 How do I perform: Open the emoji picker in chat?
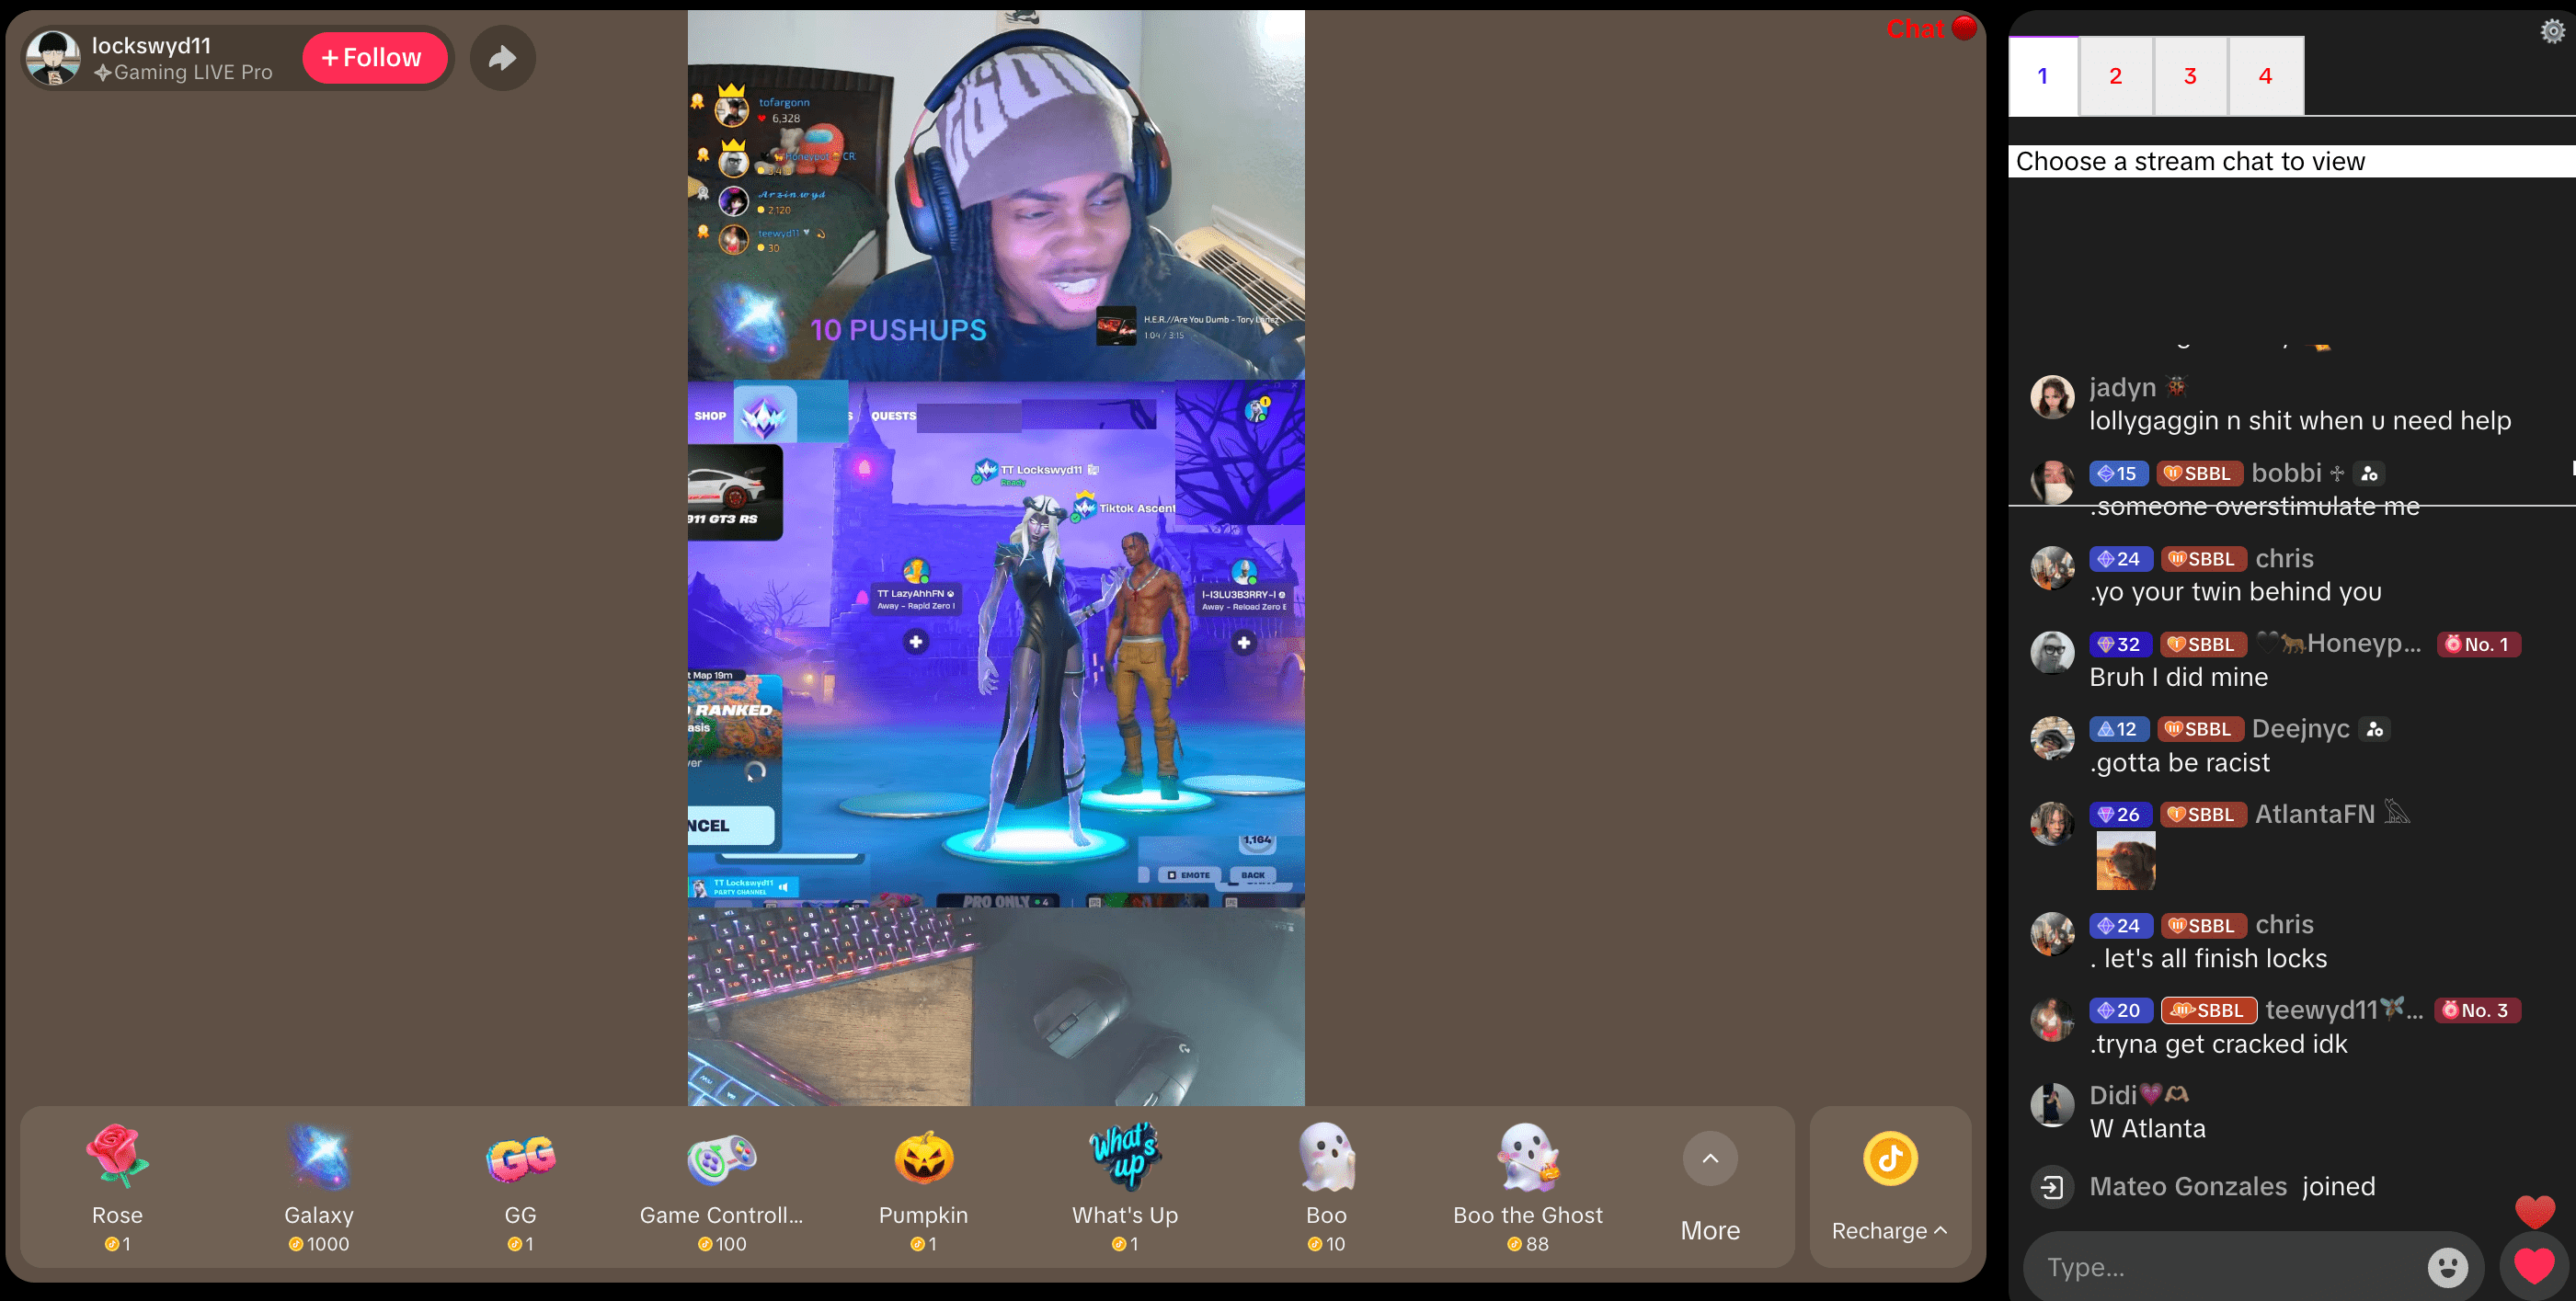point(2447,1267)
